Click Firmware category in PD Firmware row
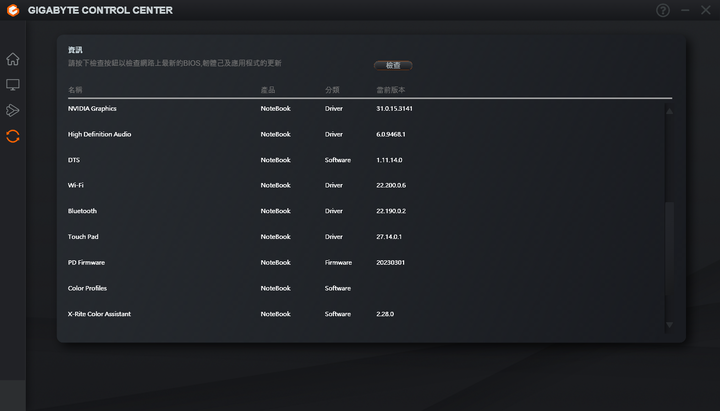The image size is (720, 411). 338,262
